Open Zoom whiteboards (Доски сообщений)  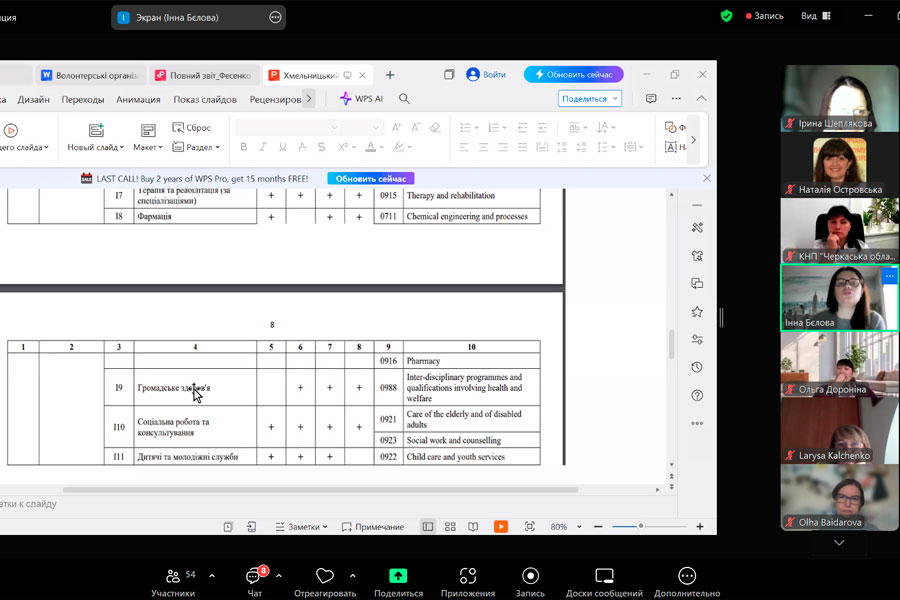[604, 580]
